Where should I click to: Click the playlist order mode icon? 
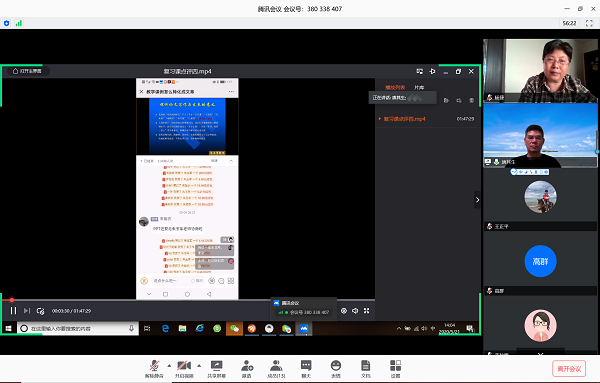pos(459,100)
